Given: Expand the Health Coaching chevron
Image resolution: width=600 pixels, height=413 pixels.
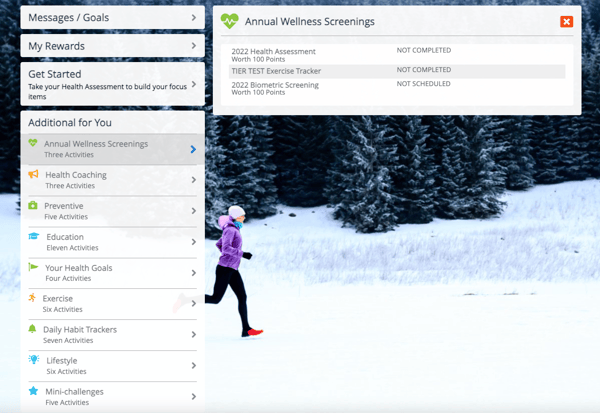Looking at the screenshot, I should [x=194, y=180].
